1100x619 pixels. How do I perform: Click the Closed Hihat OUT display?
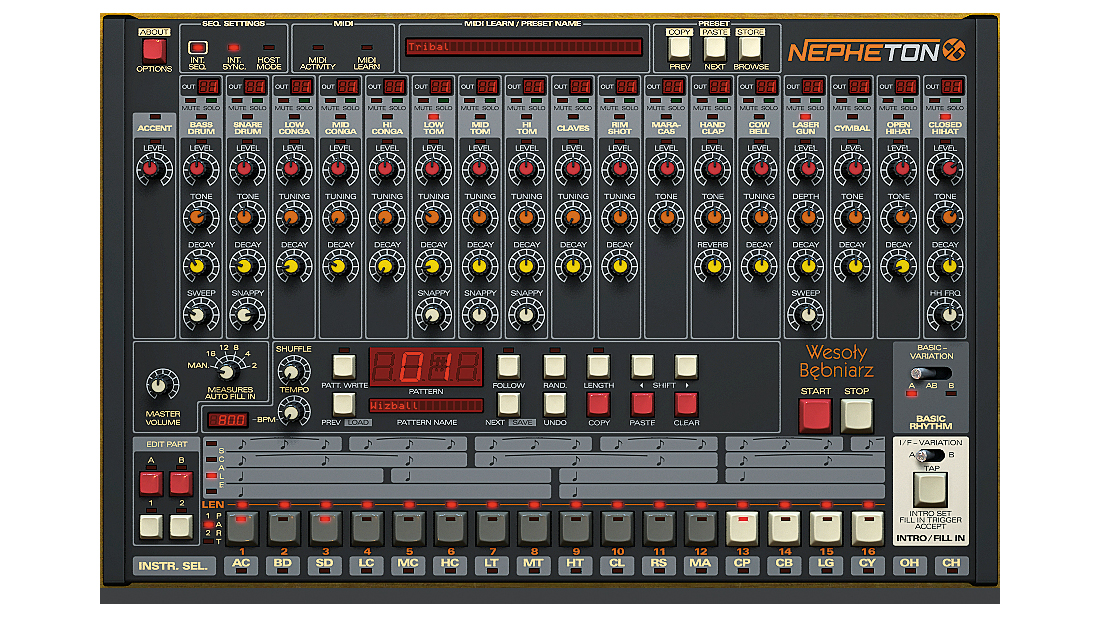[x=952, y=86]
